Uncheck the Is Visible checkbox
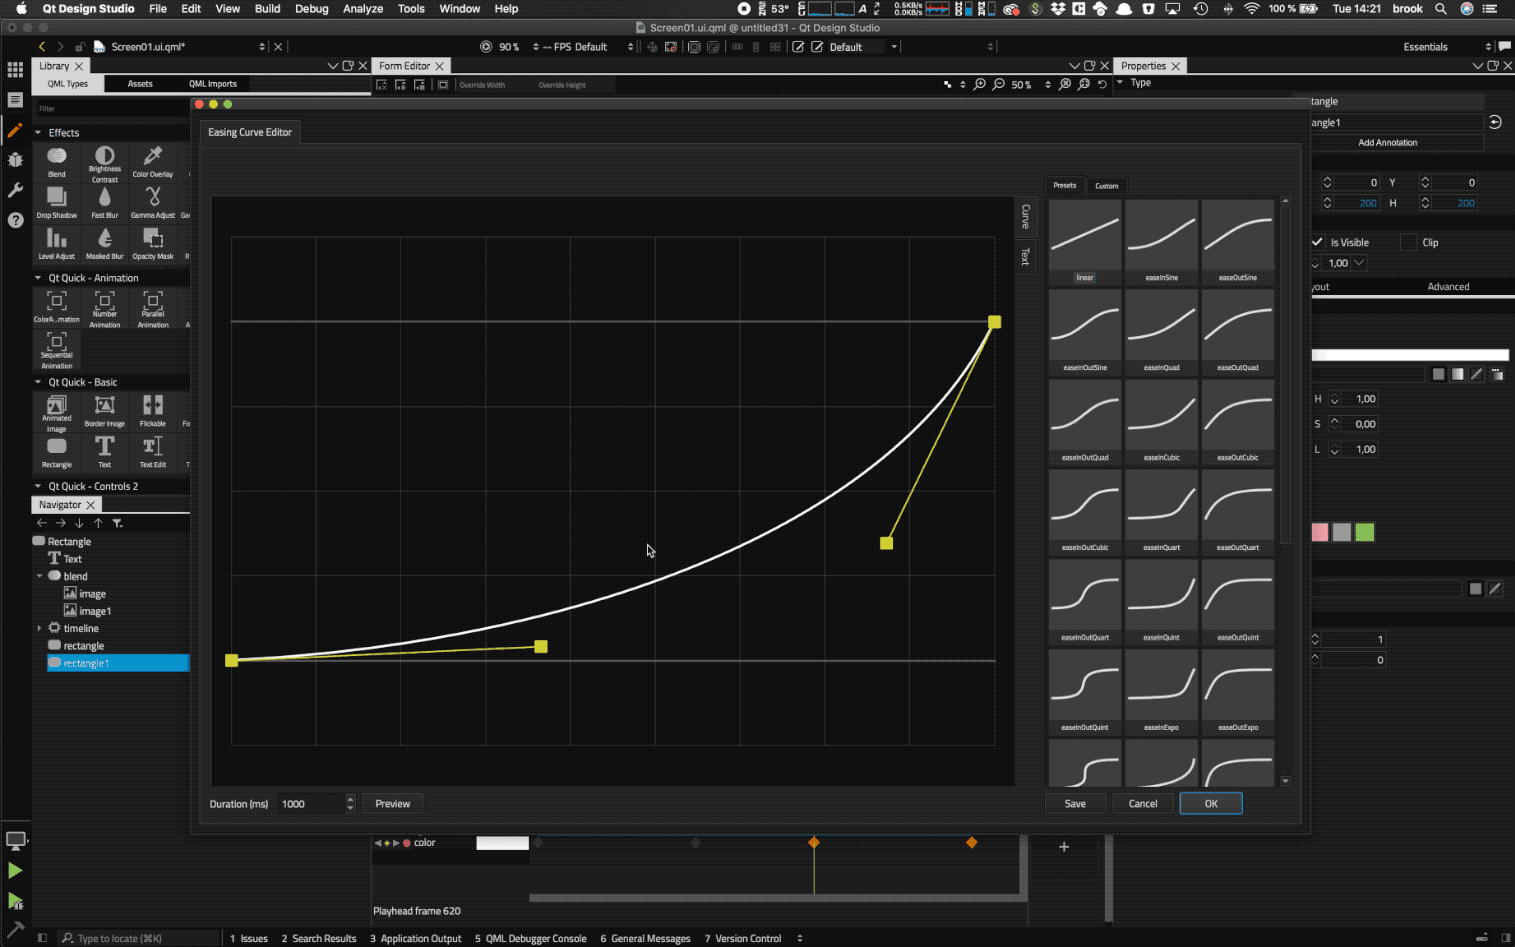The image size is (1515, 947). coord(1317,242)
